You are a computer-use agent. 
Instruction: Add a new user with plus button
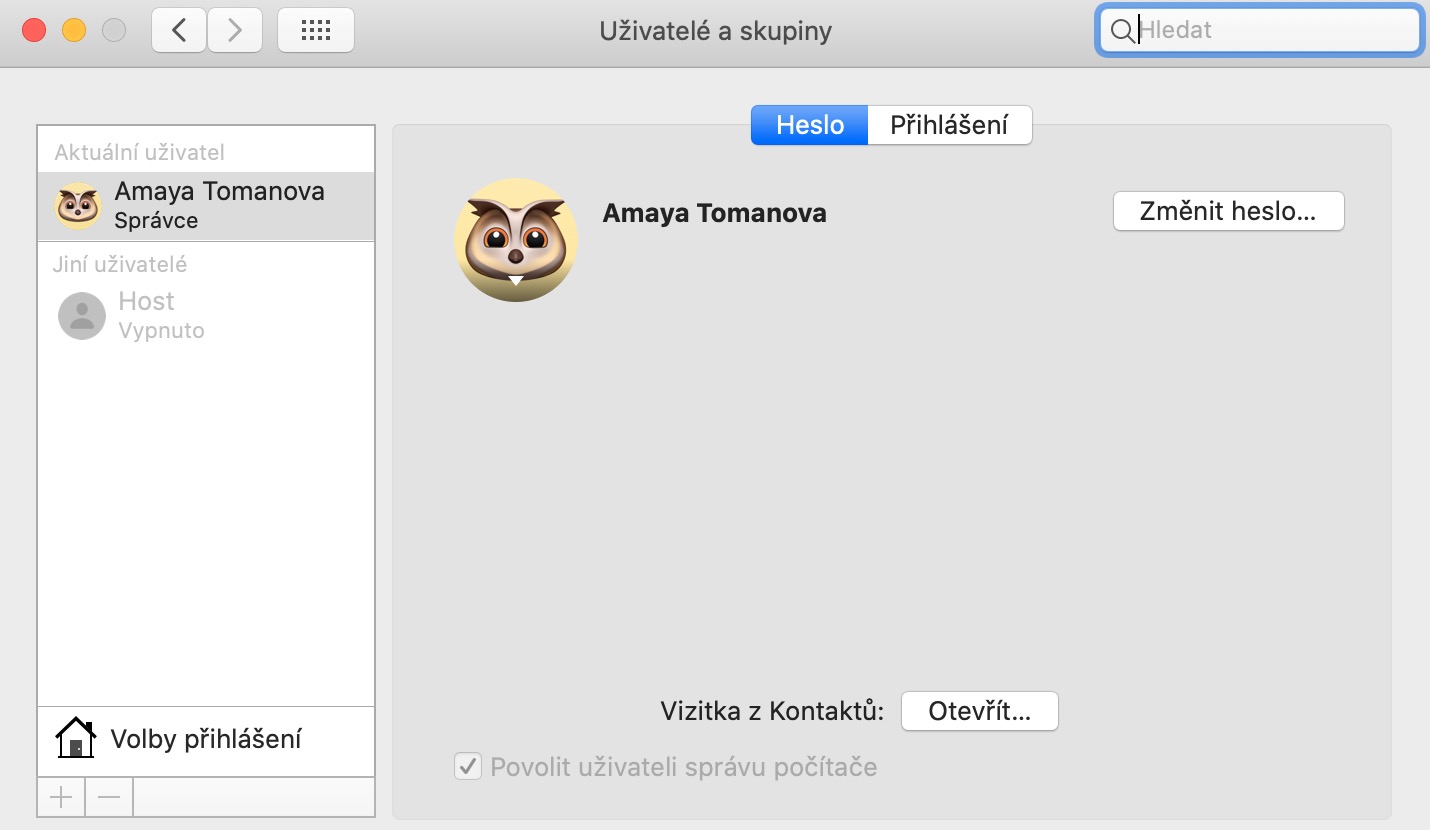tap(61, 797)
